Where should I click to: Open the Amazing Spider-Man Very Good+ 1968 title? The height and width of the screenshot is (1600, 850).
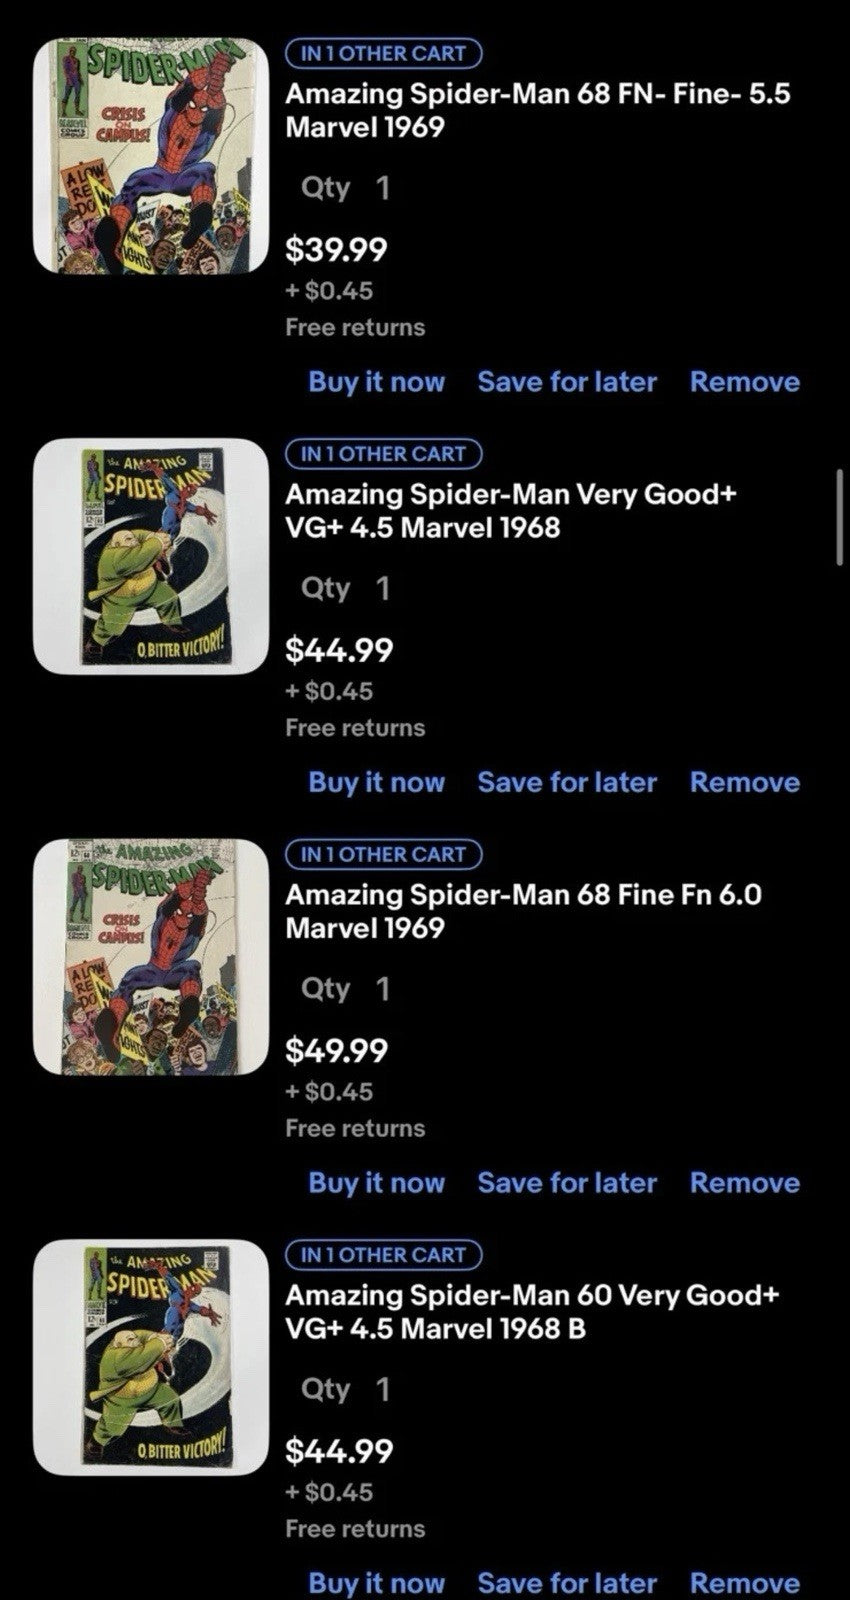511,510
